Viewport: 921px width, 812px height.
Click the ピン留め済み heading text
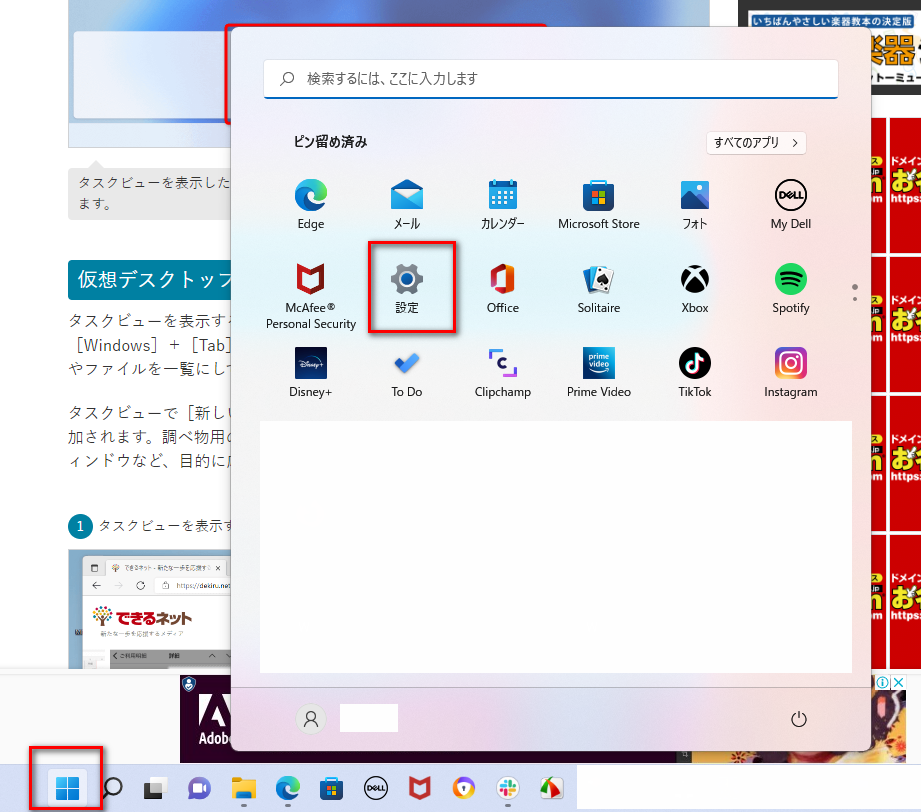pos(331,142)
